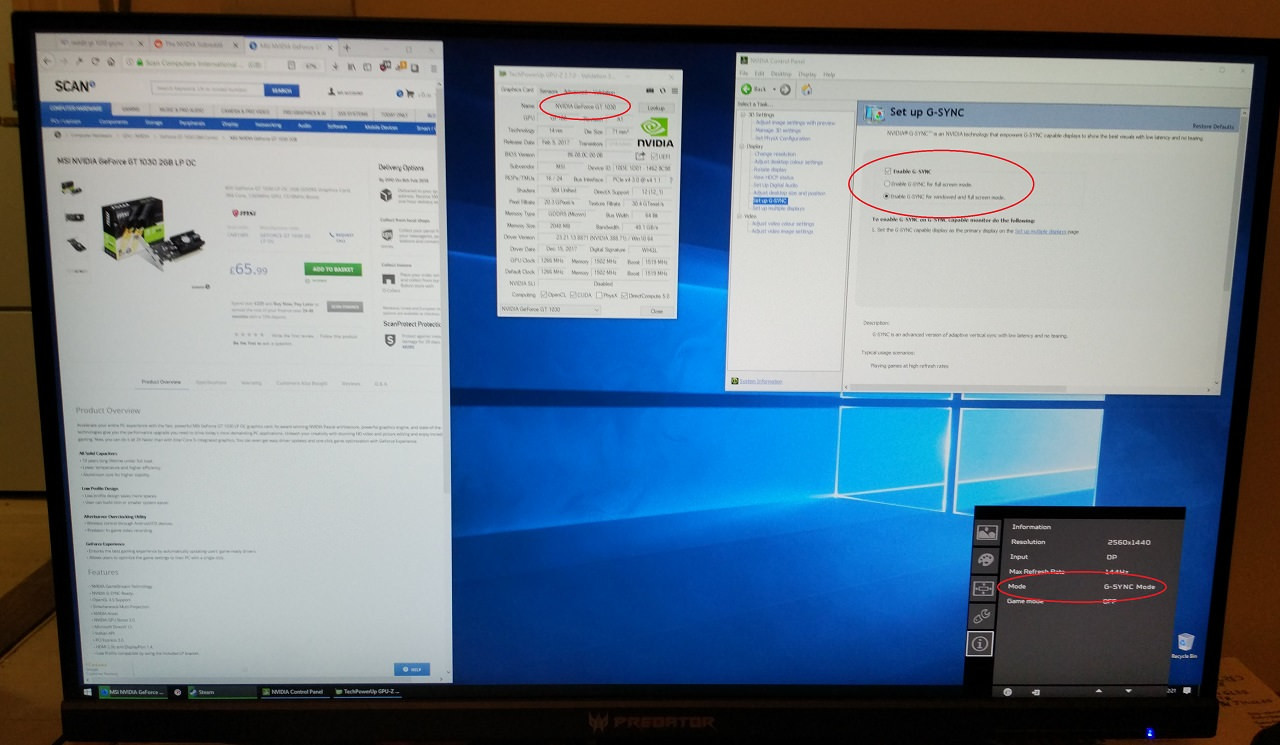The image size is (1280, 745).
Task: Open the Help menu in NVIDIA Control Panel
Action: click(829, 74)
